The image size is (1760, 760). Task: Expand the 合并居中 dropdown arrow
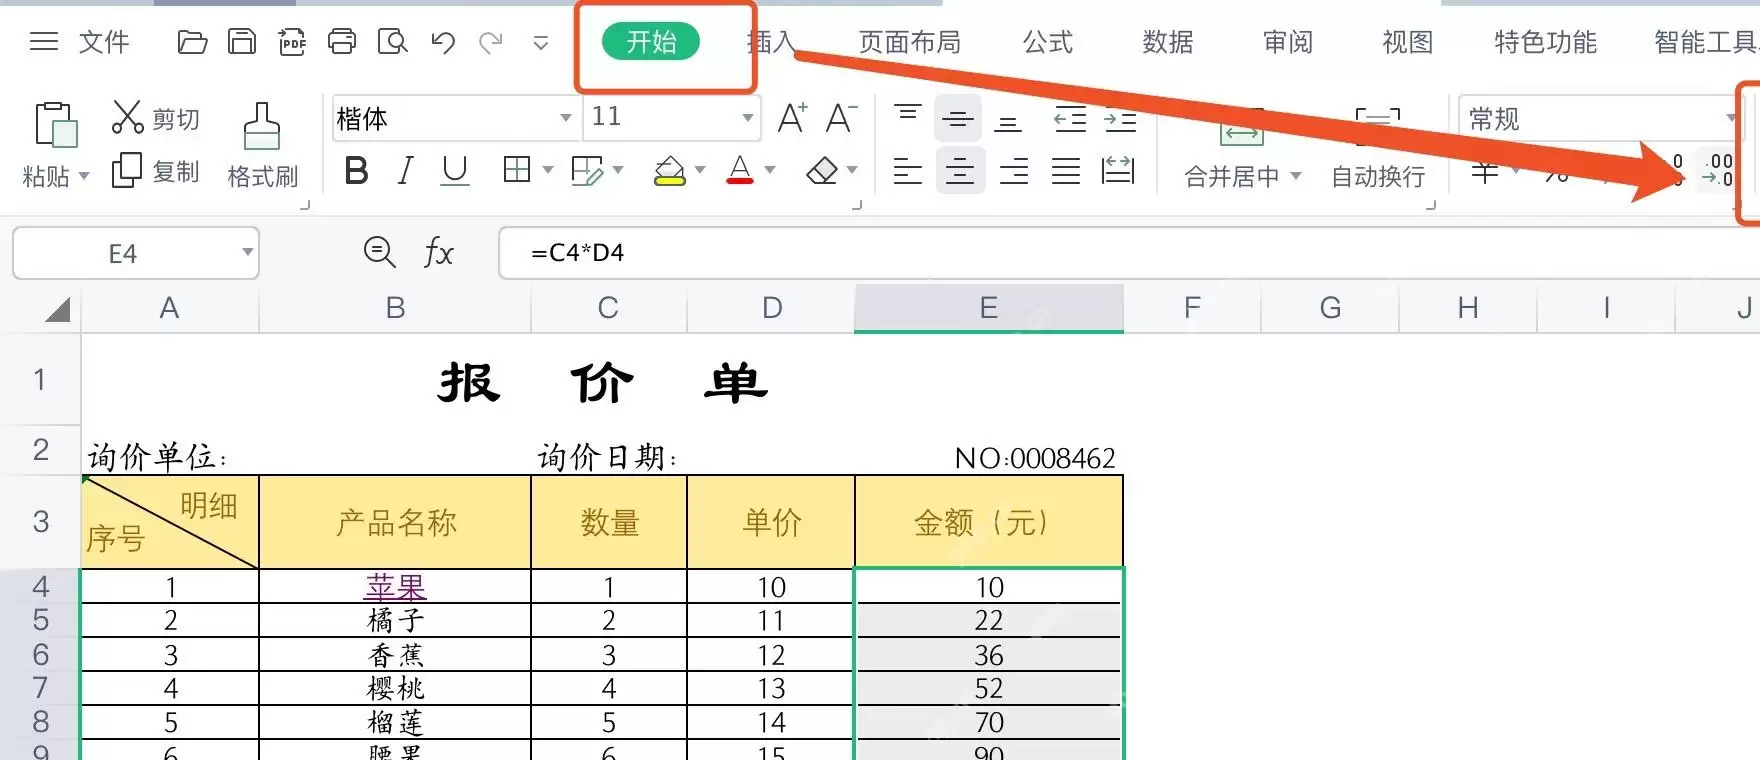[1296, 176]
